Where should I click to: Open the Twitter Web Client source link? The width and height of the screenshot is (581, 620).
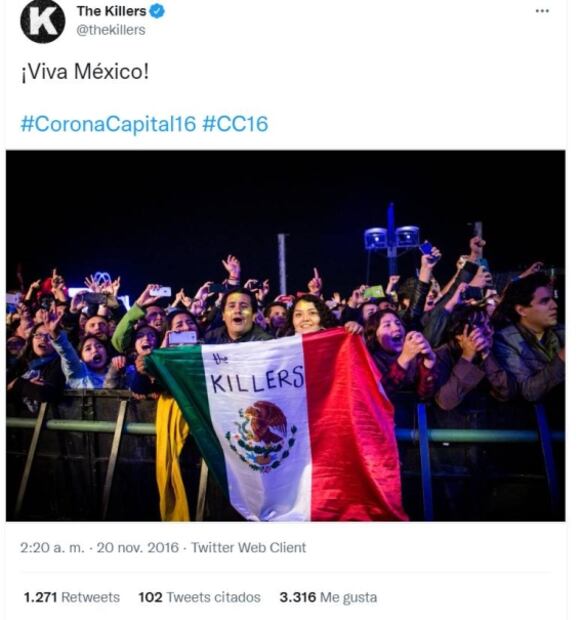coord(248,548)
